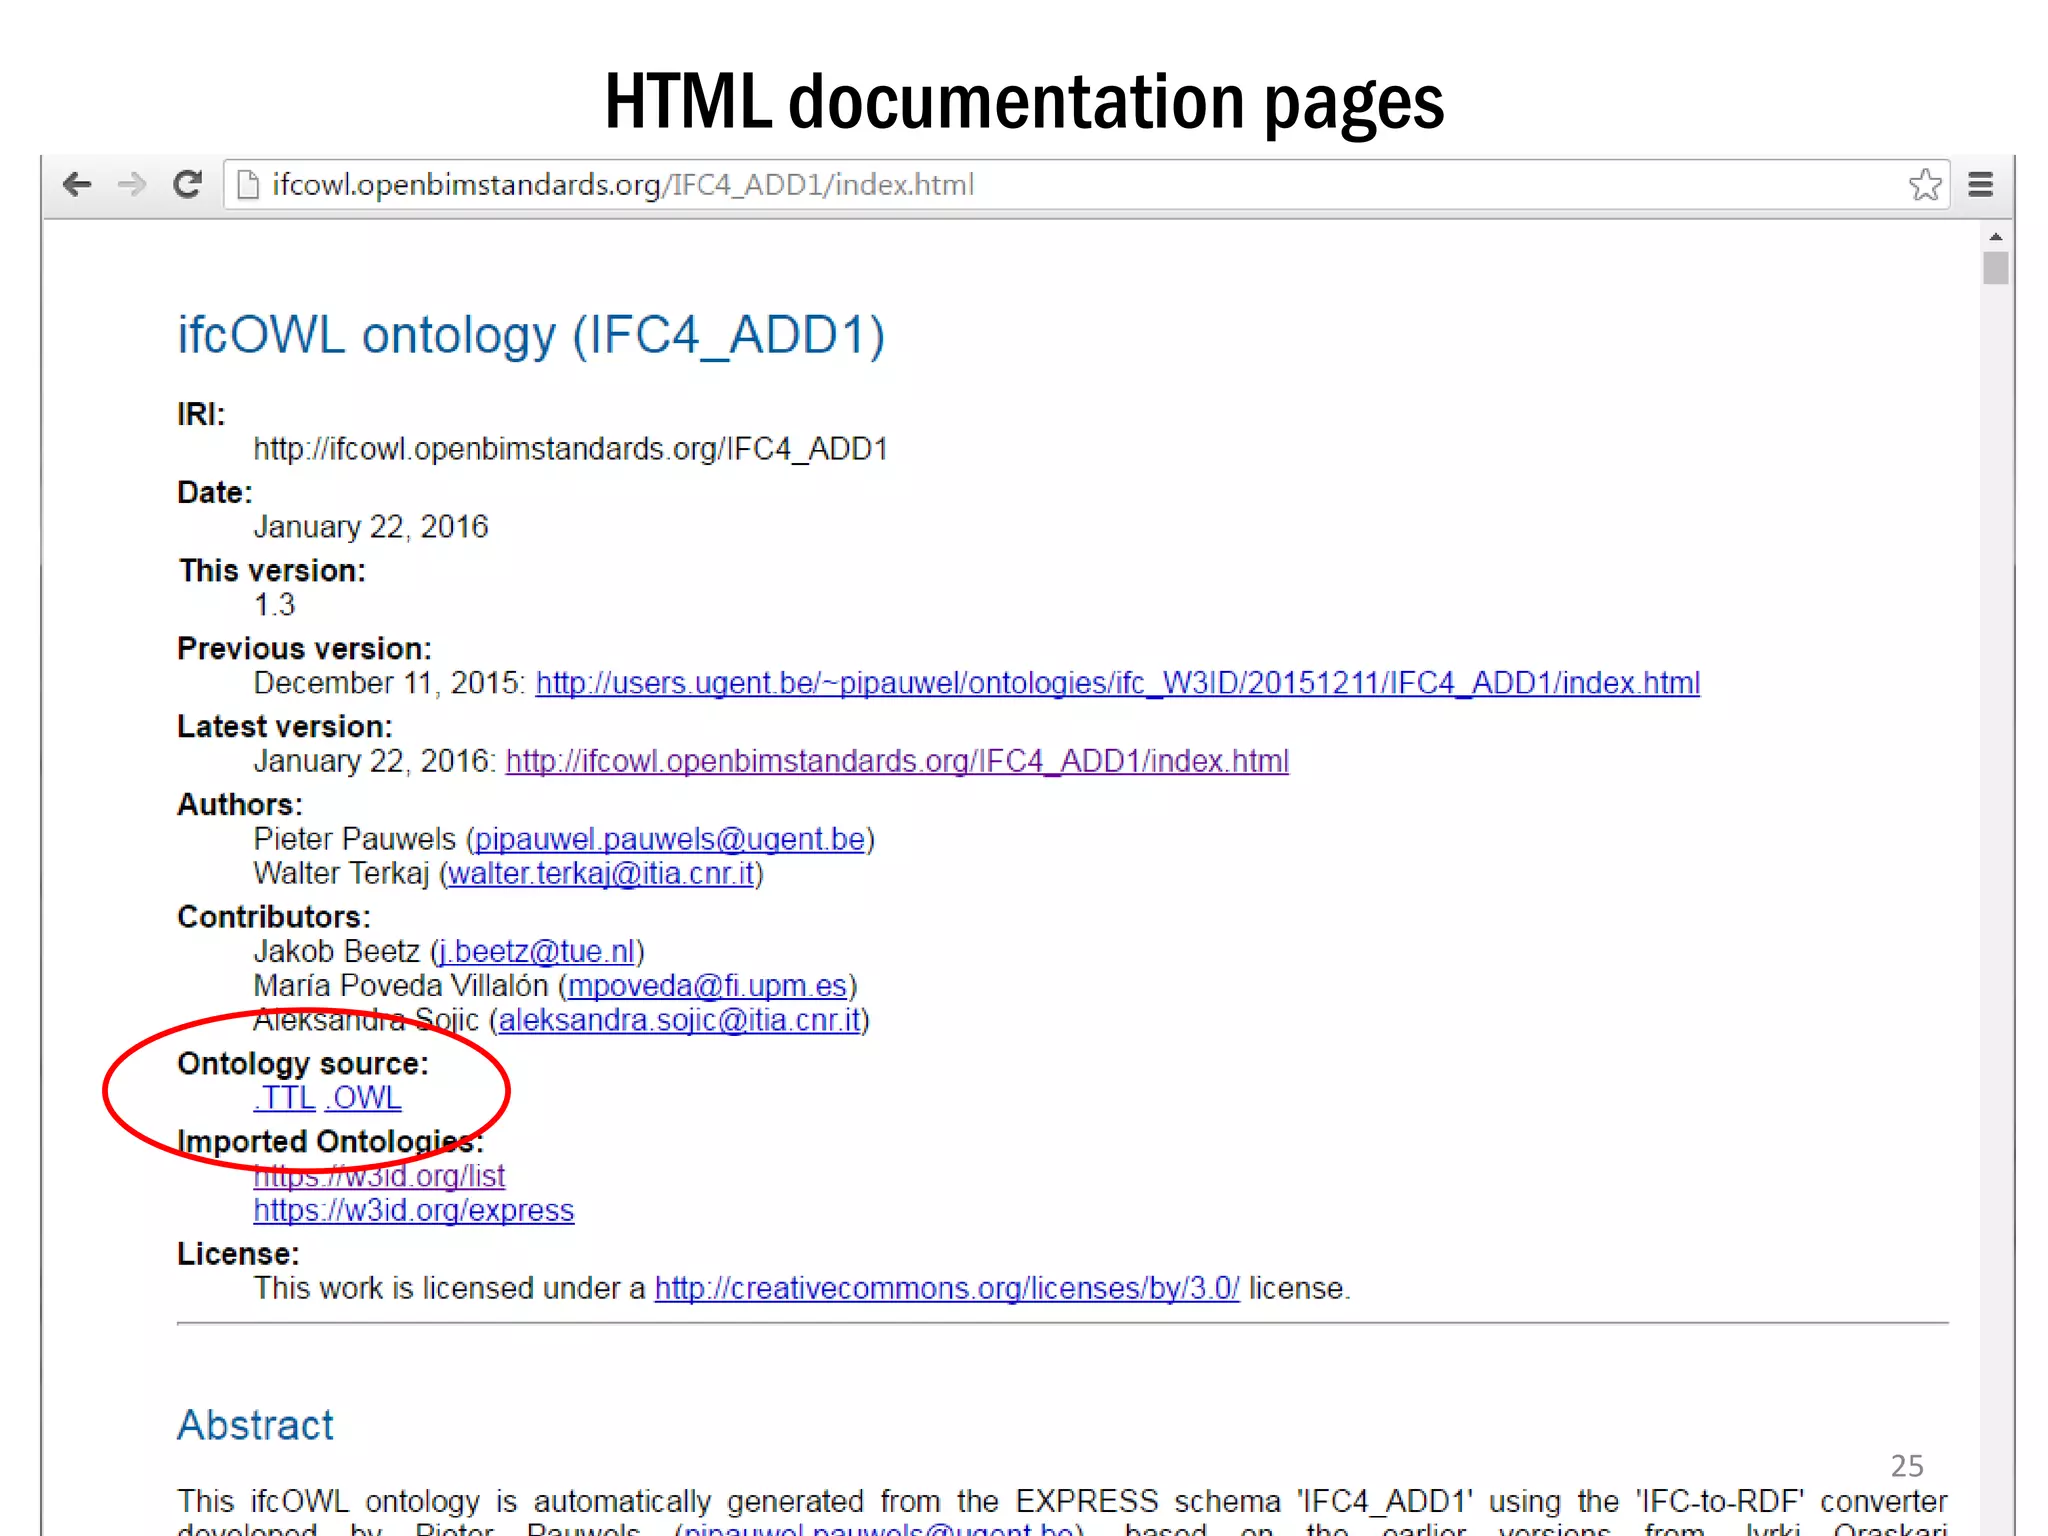Download the .TTL ontology source

[284, 1098]
